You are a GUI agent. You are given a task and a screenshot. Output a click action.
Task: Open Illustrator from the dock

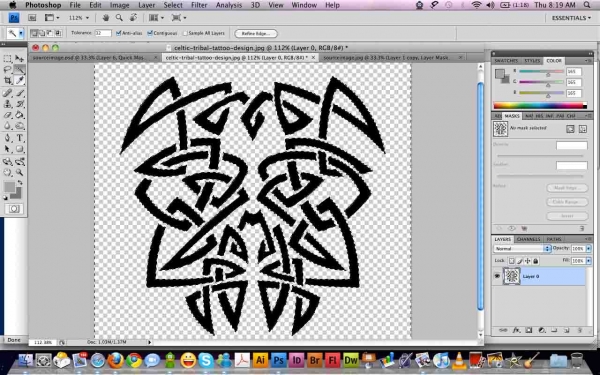(x=260, y=360)
